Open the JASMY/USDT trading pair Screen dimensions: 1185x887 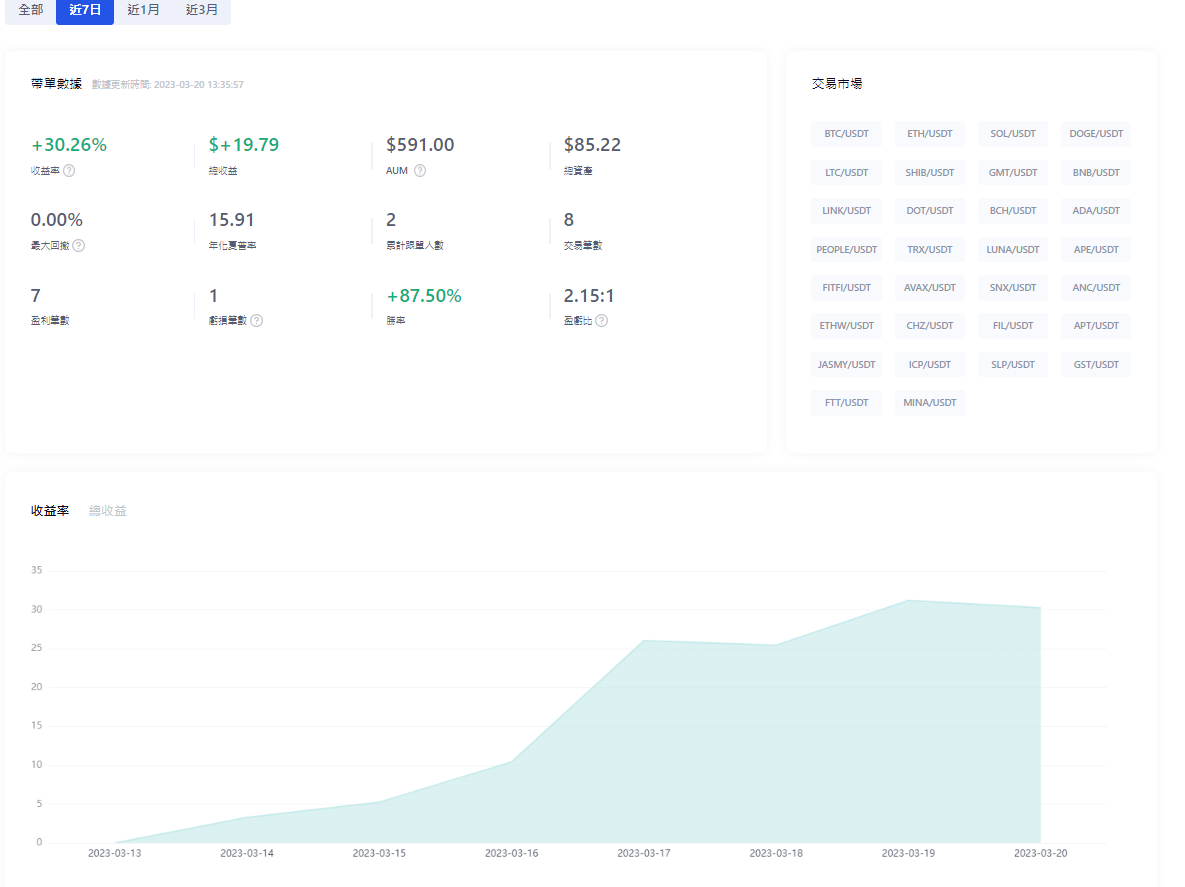846,365
